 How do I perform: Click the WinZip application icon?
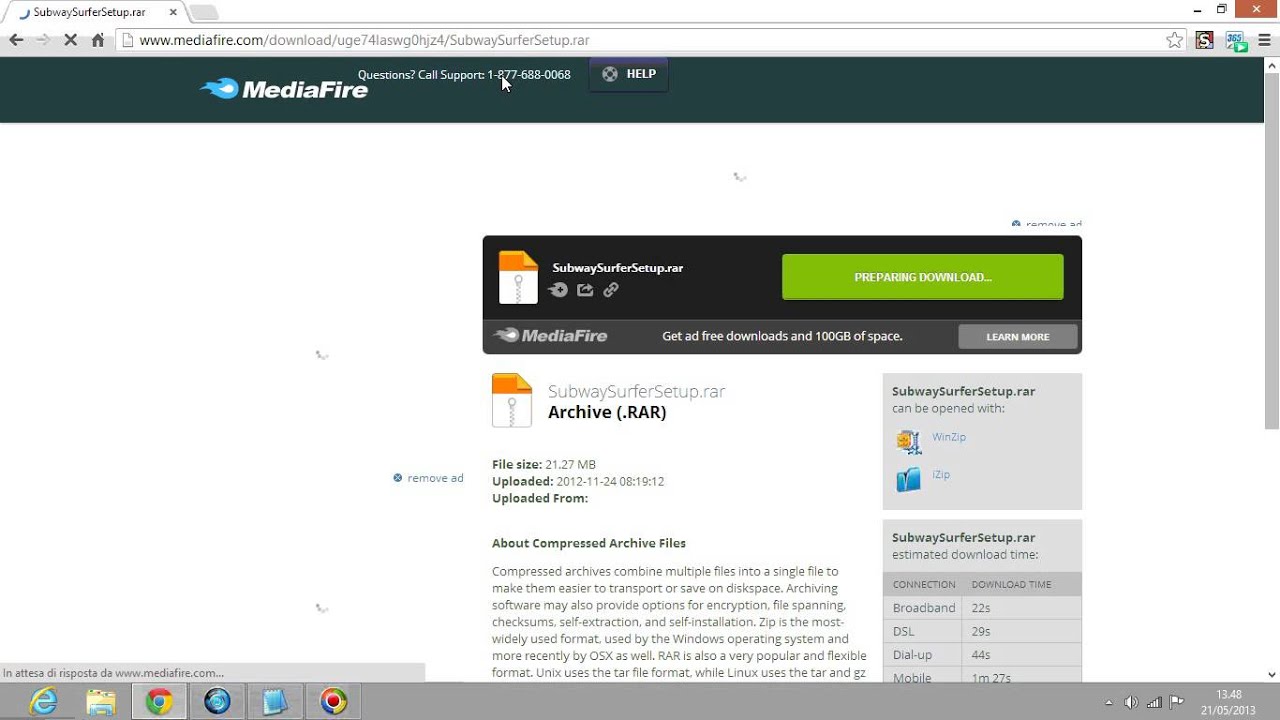[908, 441]
